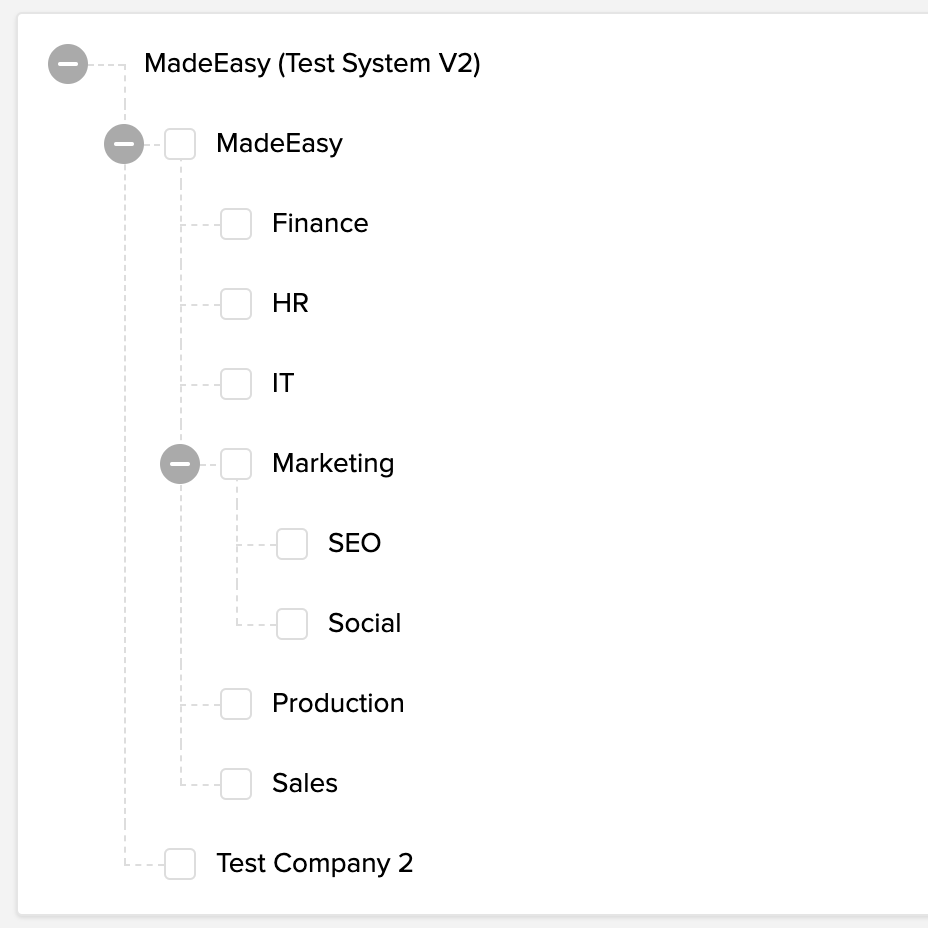Tick the SEO checkbox
928x928 pixels.
click(292, 544)
